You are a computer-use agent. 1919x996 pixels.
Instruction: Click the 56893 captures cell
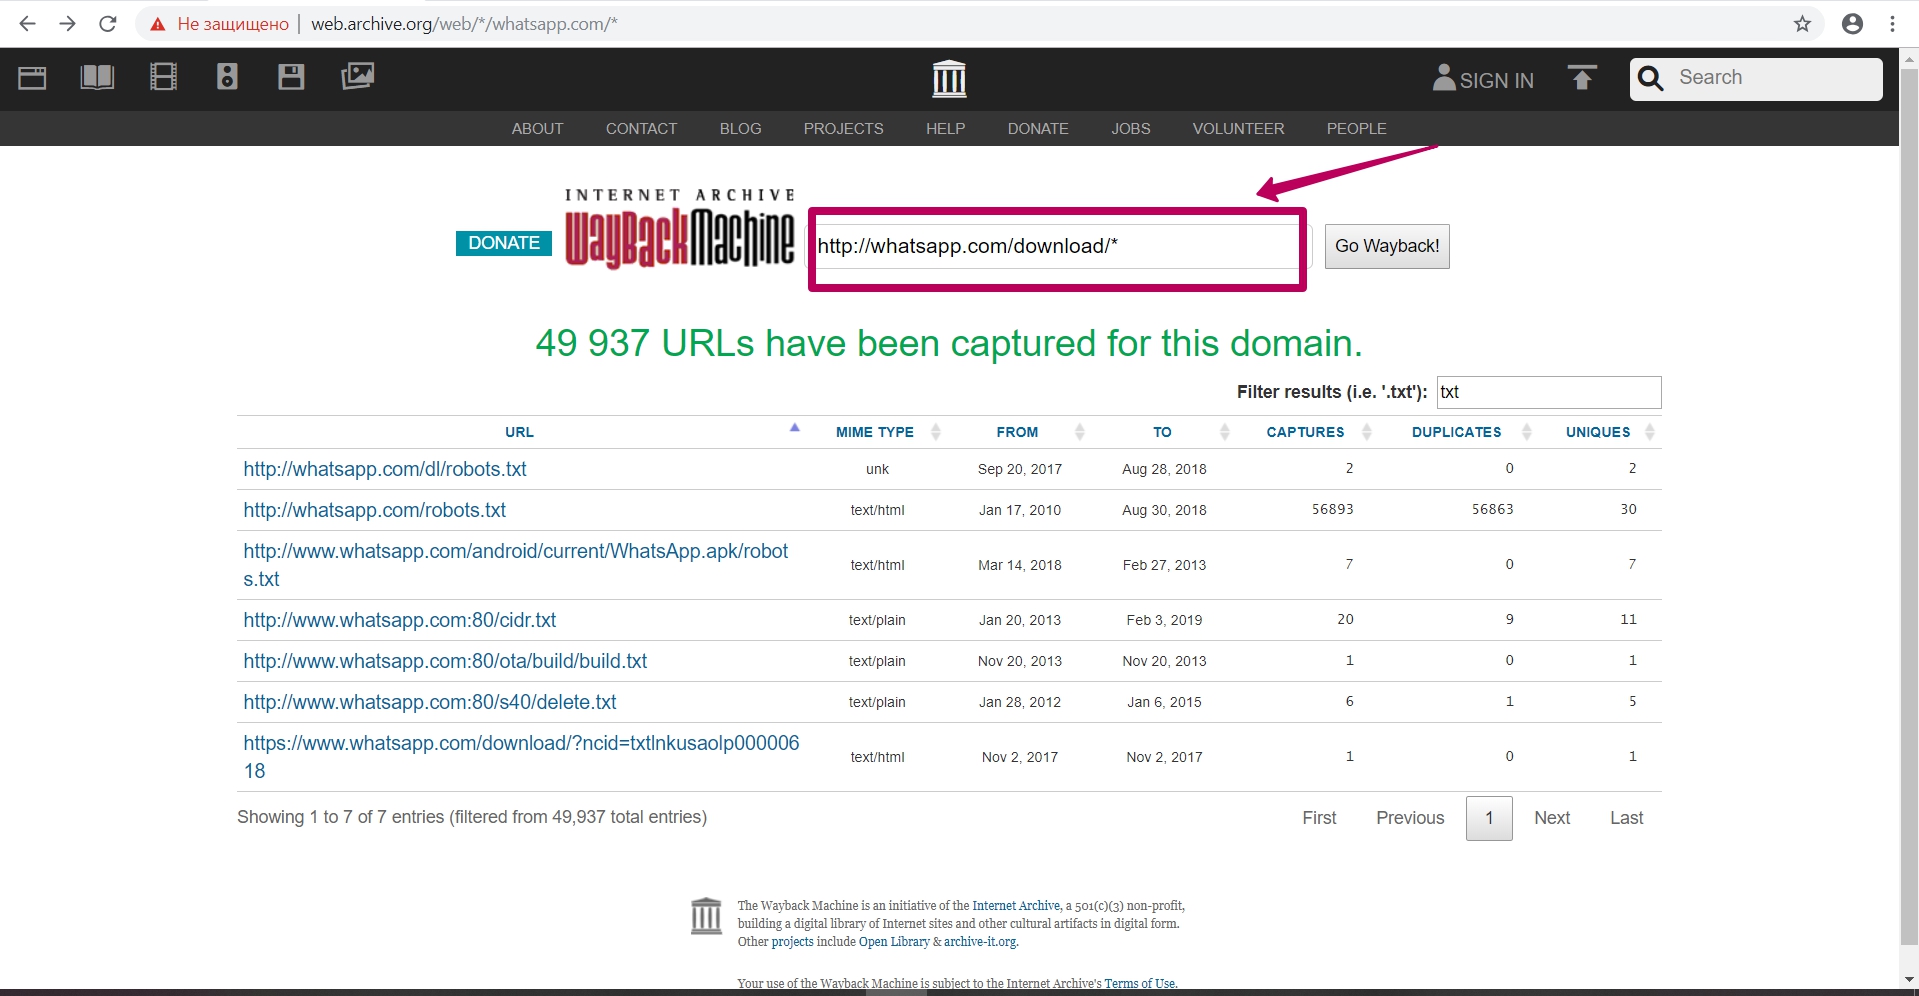[x=1332, y=510]
